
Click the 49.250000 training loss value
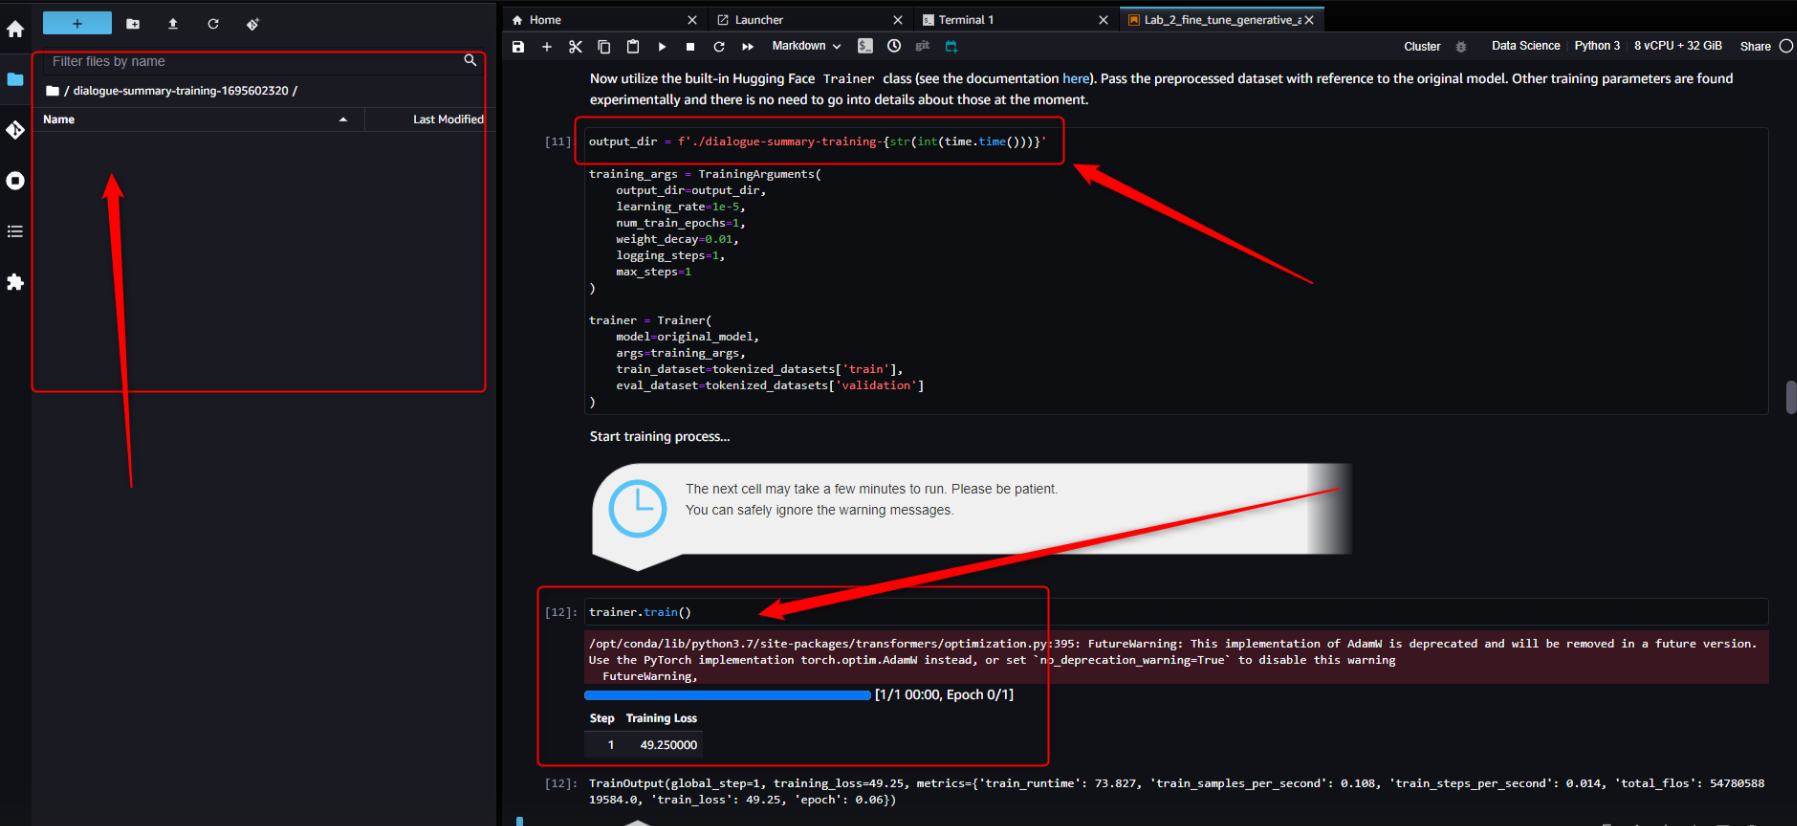click(668, 745)
